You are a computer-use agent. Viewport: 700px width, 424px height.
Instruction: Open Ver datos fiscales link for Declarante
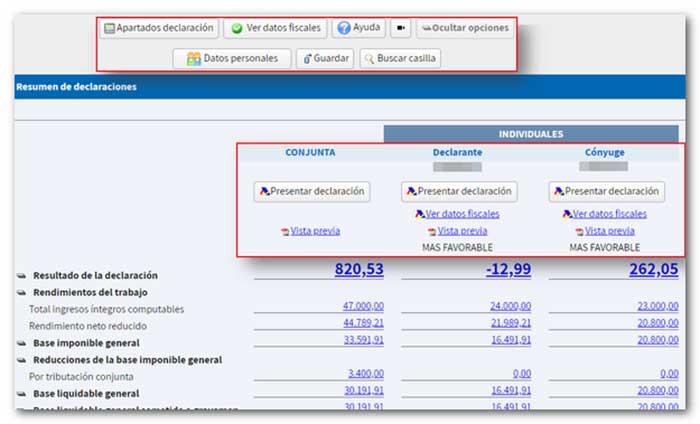[x=458, y=214]
